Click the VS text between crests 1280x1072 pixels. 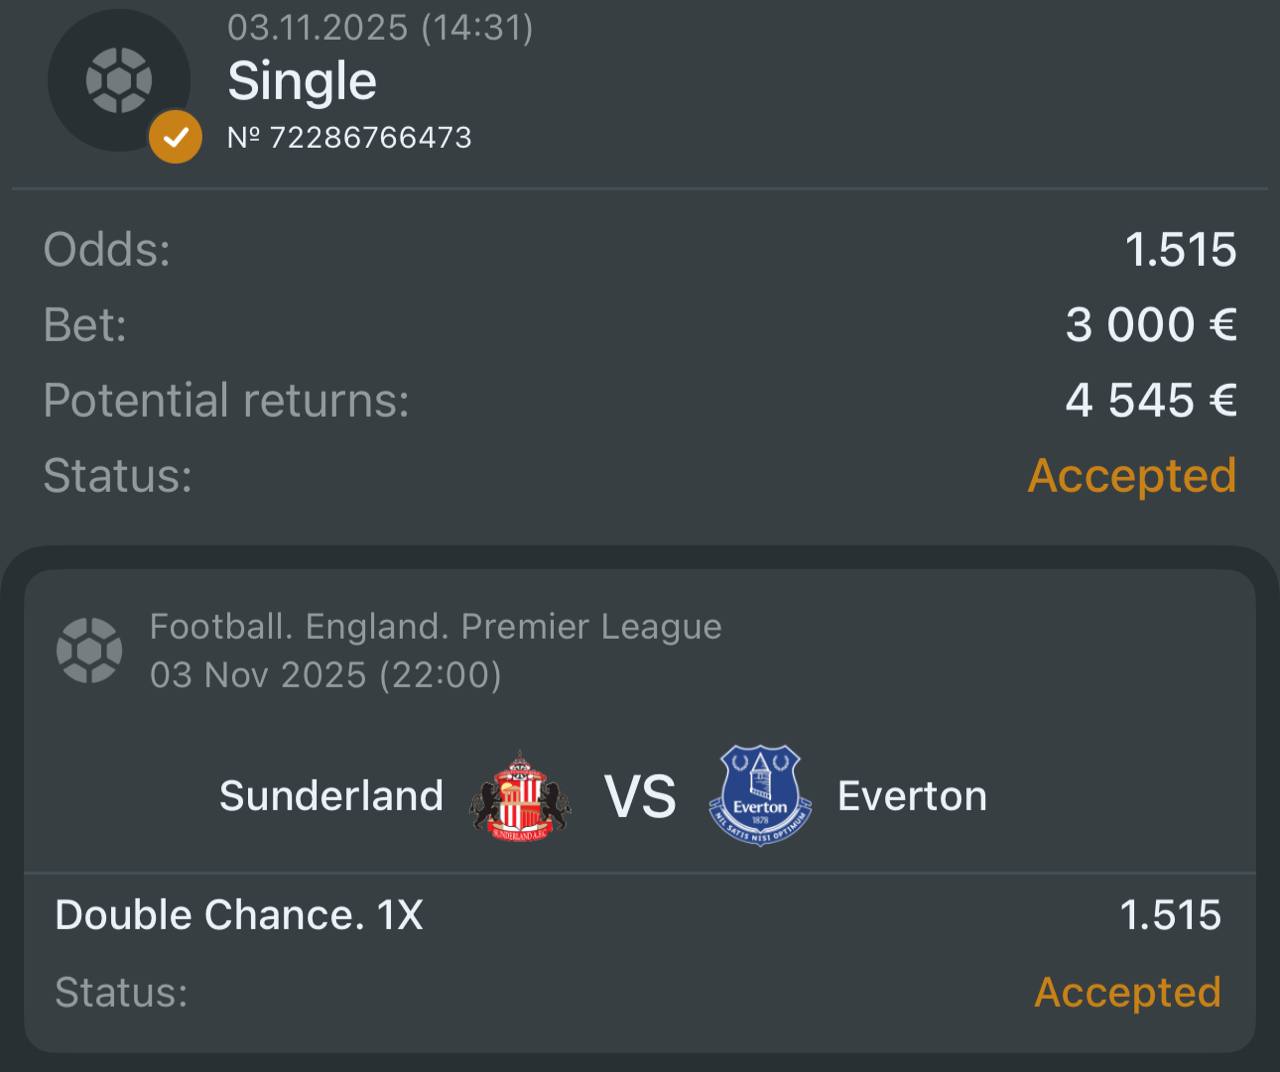tap(640, 797)
